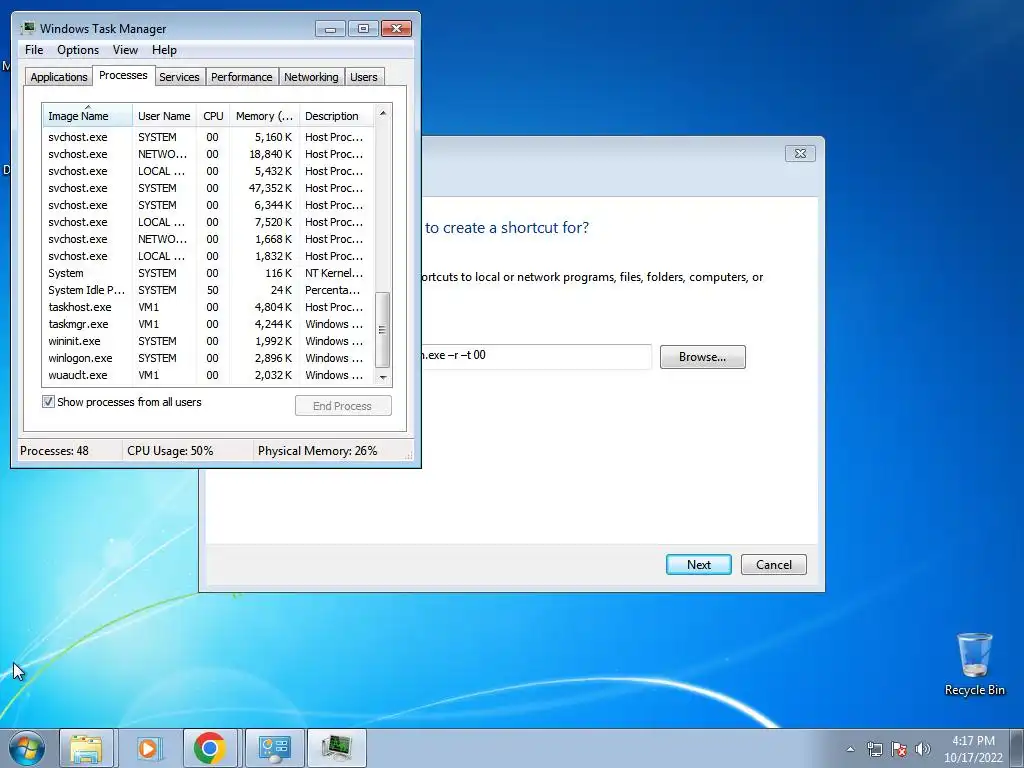The width and height of the screenshot is (1024, 768).
Task: Click Browse in the shortcut wizard
Action: (702, 357)
